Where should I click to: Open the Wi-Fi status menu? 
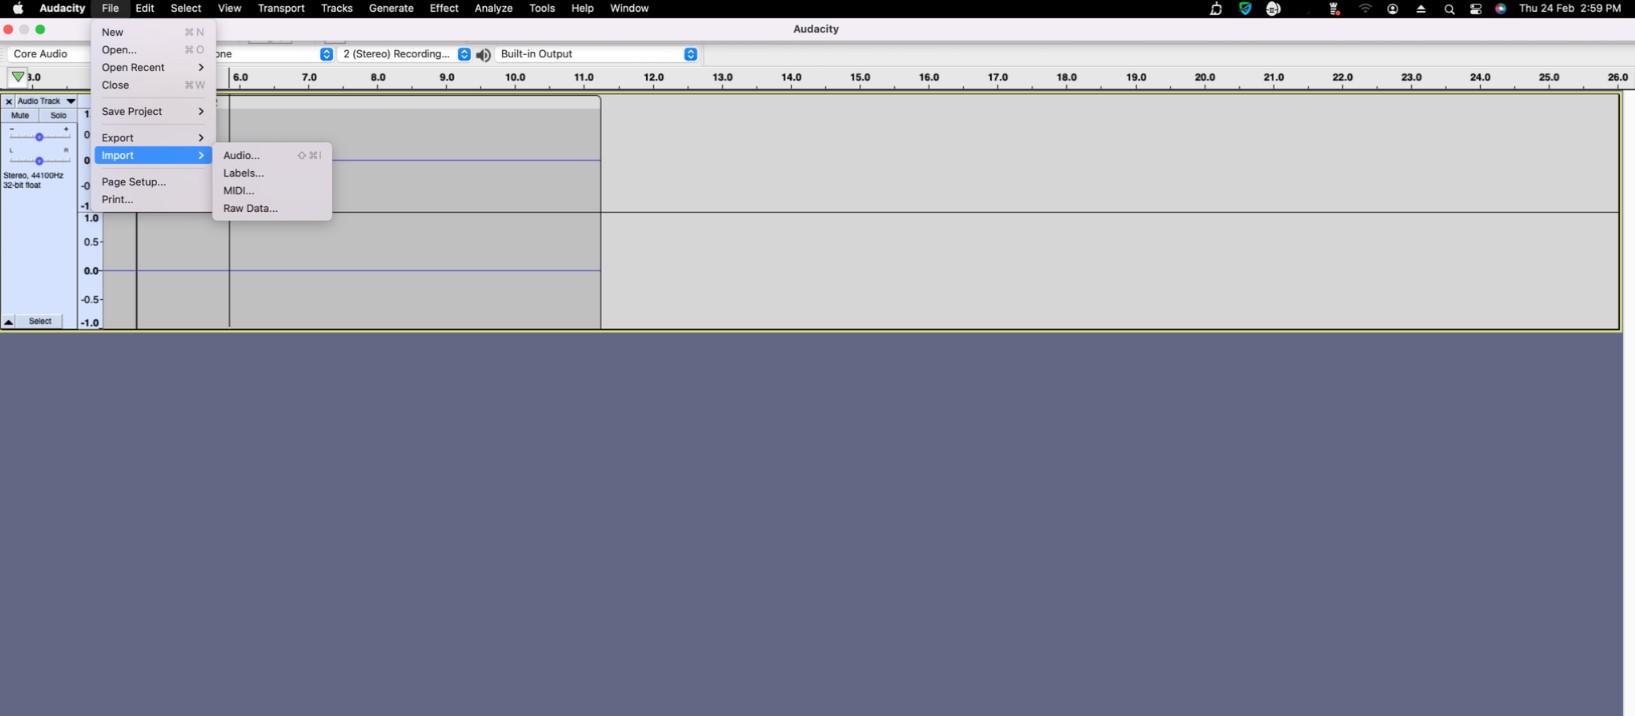click(x=1365, y=9)
